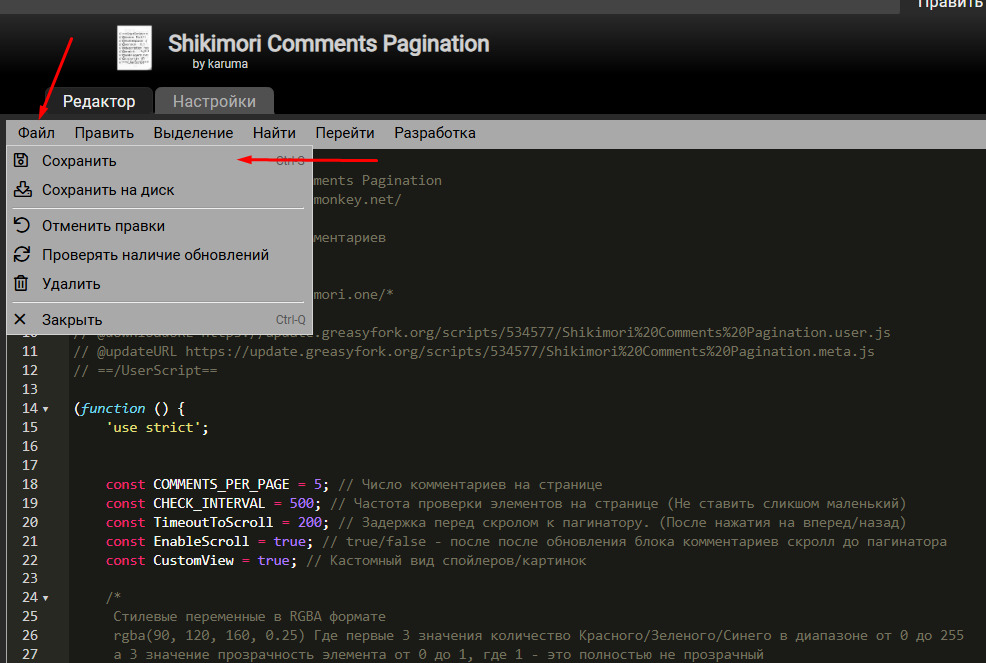
Task: Collapse the function block at line 14
Action: (46, 409)
